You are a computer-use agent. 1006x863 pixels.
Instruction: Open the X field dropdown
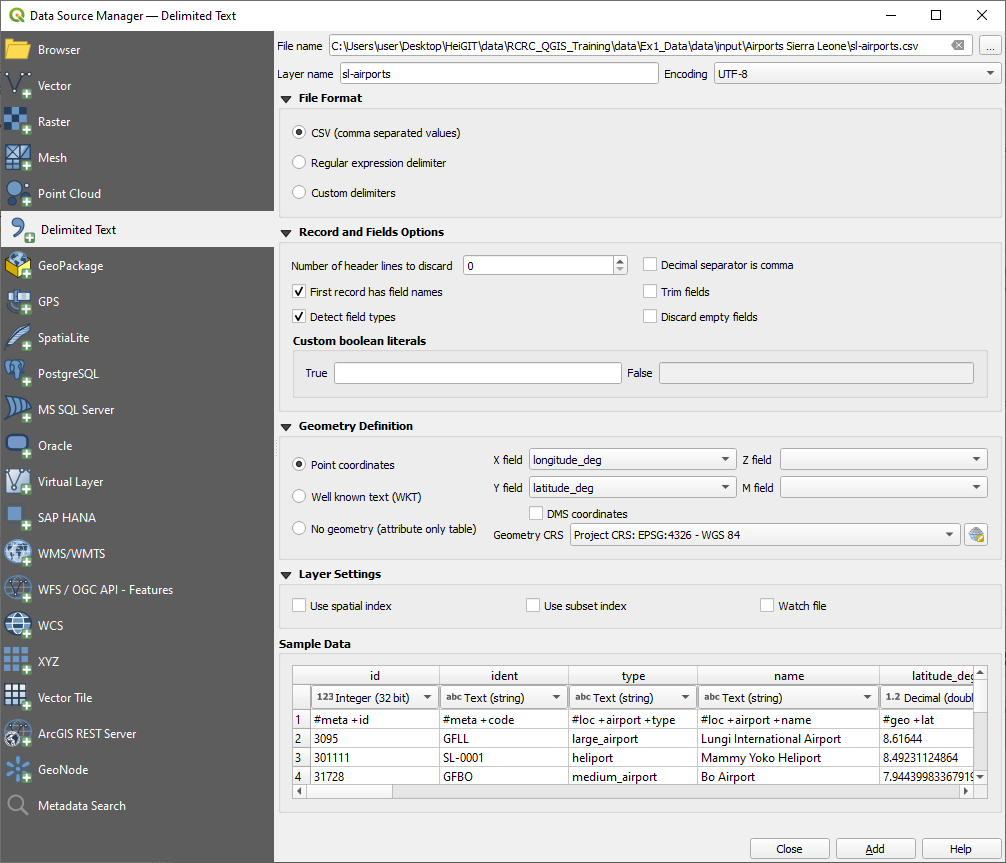(632, 460)
